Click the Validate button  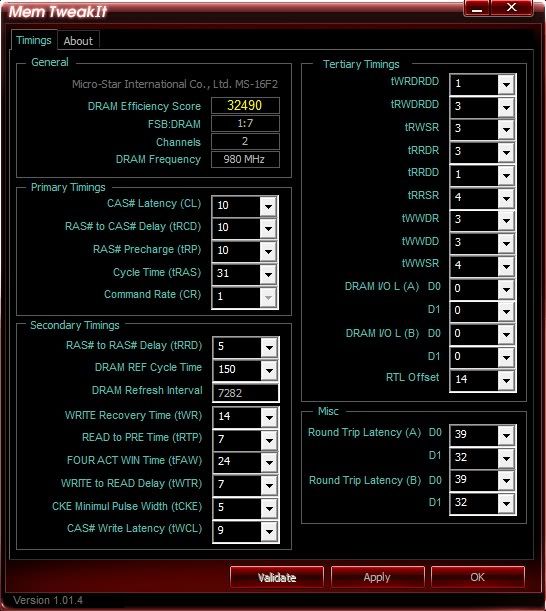pos(277,577)
